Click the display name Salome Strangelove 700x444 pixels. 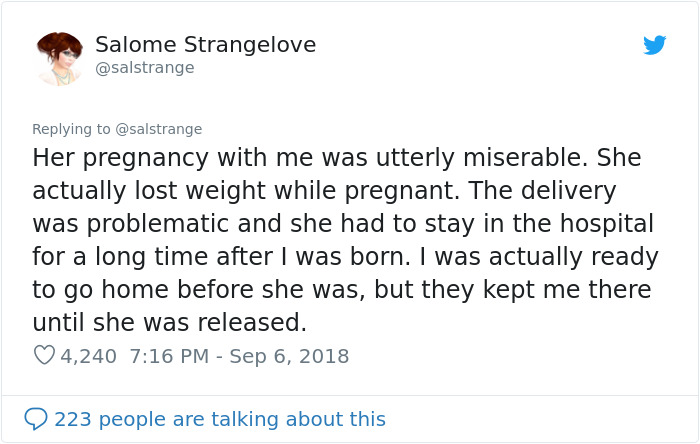click(x=205, y=44)
